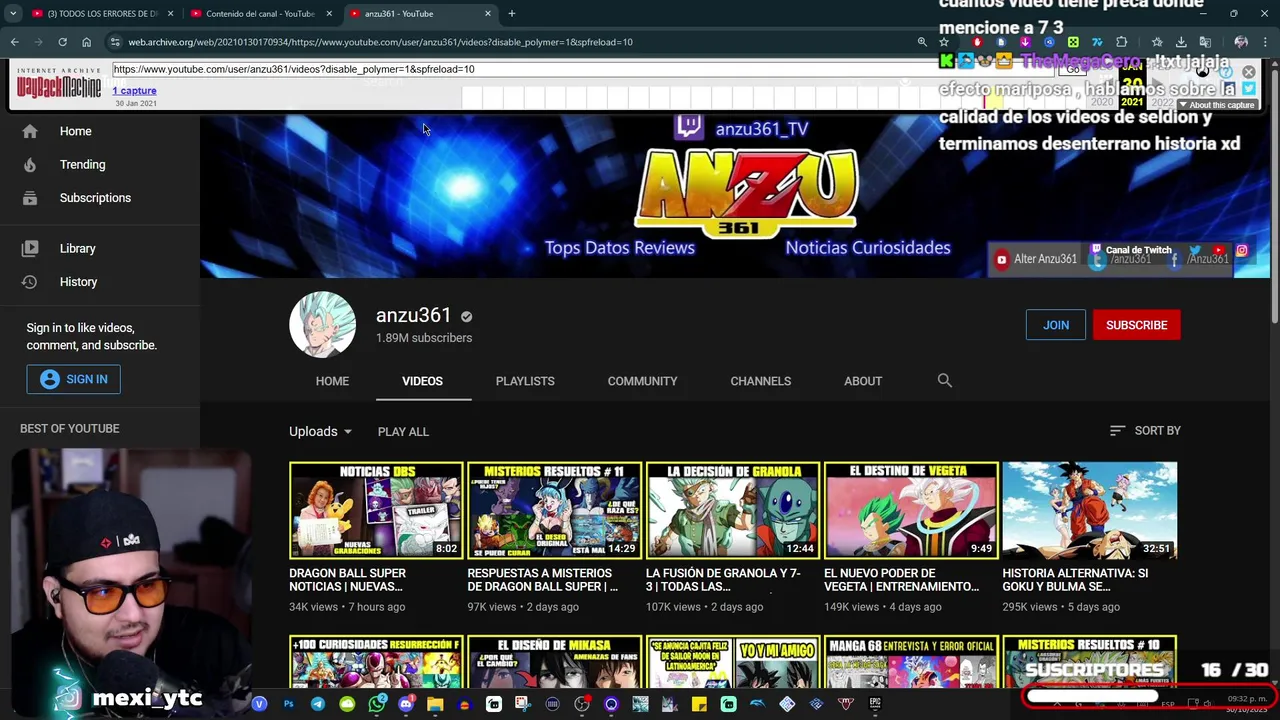Open the History clock icon
Screen dimensions: 1280x720
point(30,282)
